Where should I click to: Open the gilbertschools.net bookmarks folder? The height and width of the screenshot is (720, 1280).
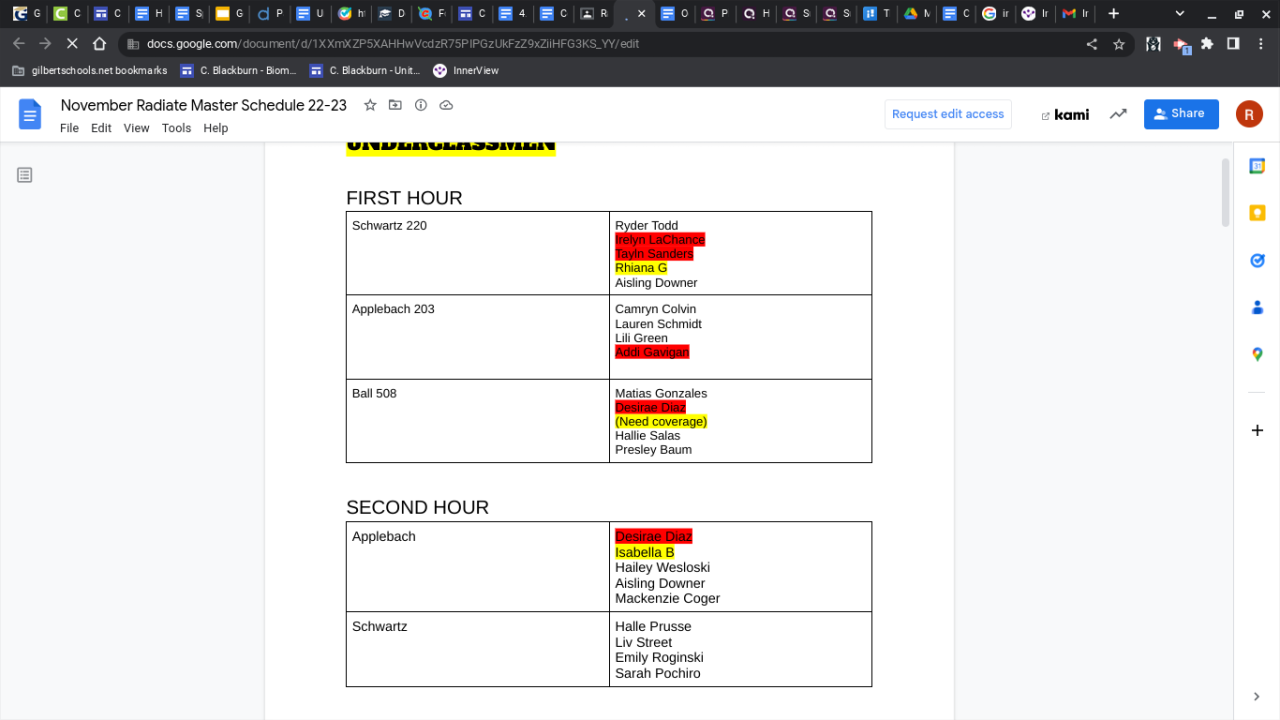[89, 71]
